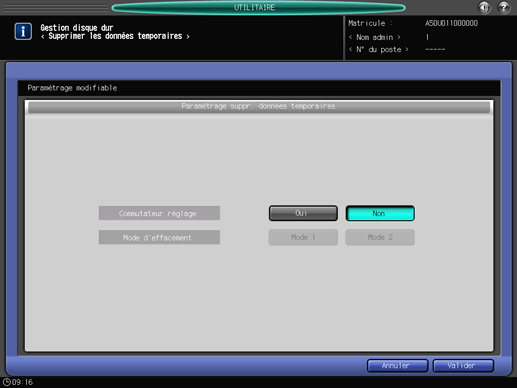The image size is (517, 388).
Task: Click the clock icon beside 09:16
Action: click(x=6, y=382)
